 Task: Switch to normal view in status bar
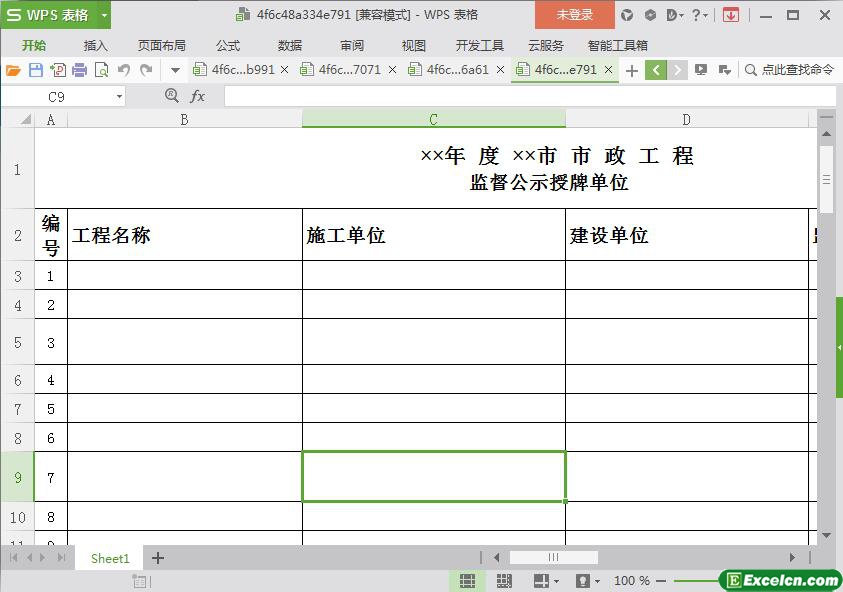pyautogui.click(x=467, y=581)
